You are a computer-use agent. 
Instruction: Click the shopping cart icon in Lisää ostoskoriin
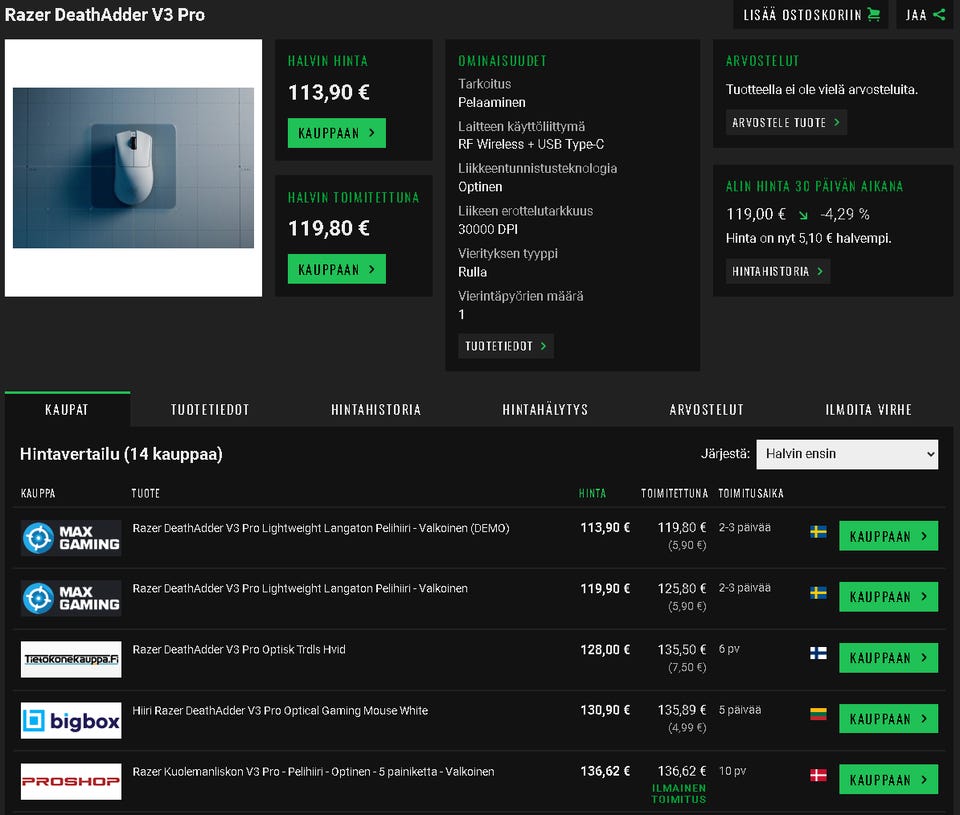point(874,14)
